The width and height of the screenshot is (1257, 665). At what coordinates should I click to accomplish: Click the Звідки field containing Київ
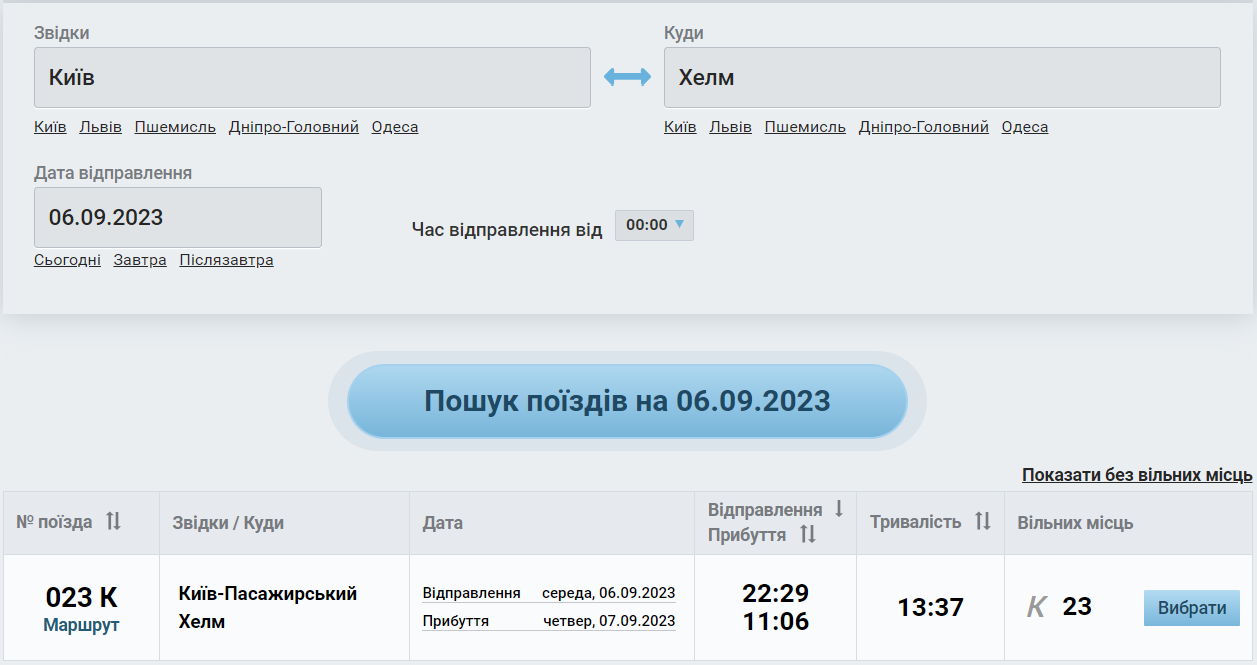click(x=312, y=77)
